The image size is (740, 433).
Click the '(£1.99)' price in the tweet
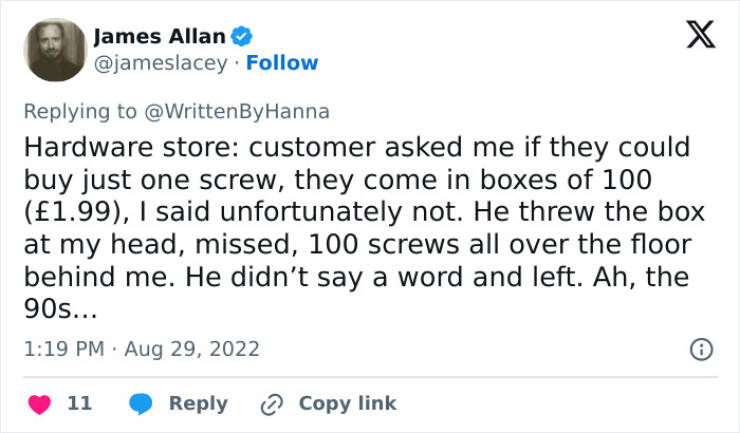pyautogui.click(x=74, y=213)
